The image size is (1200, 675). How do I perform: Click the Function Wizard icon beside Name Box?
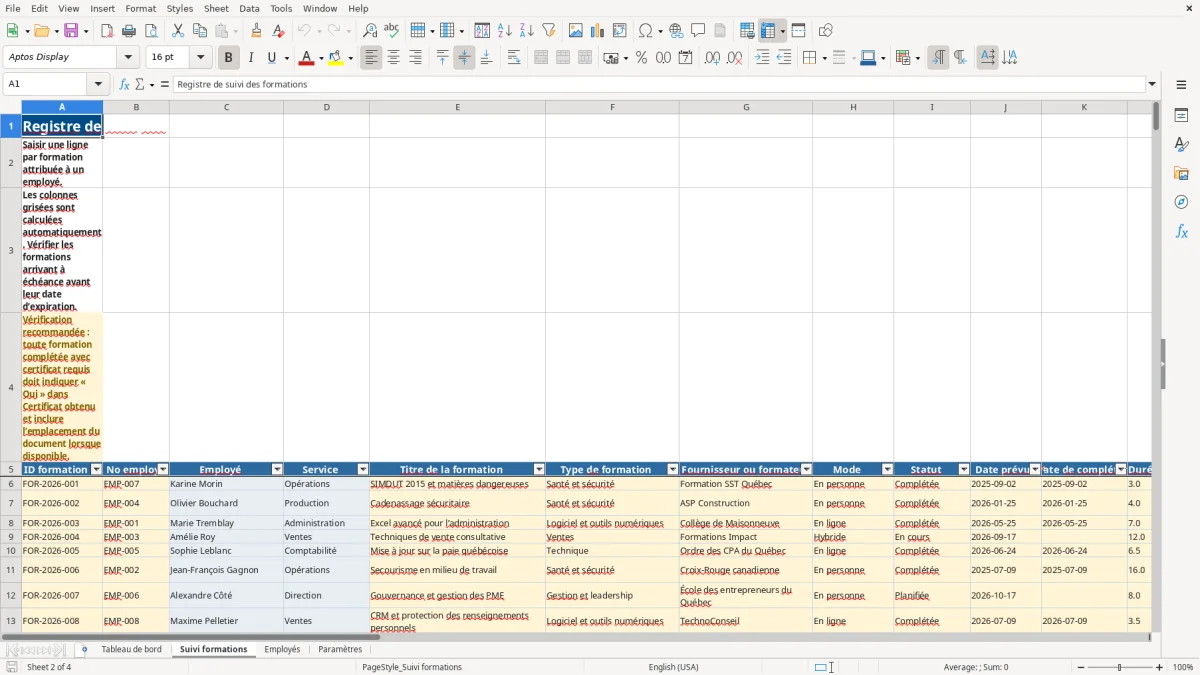point(124,84)
